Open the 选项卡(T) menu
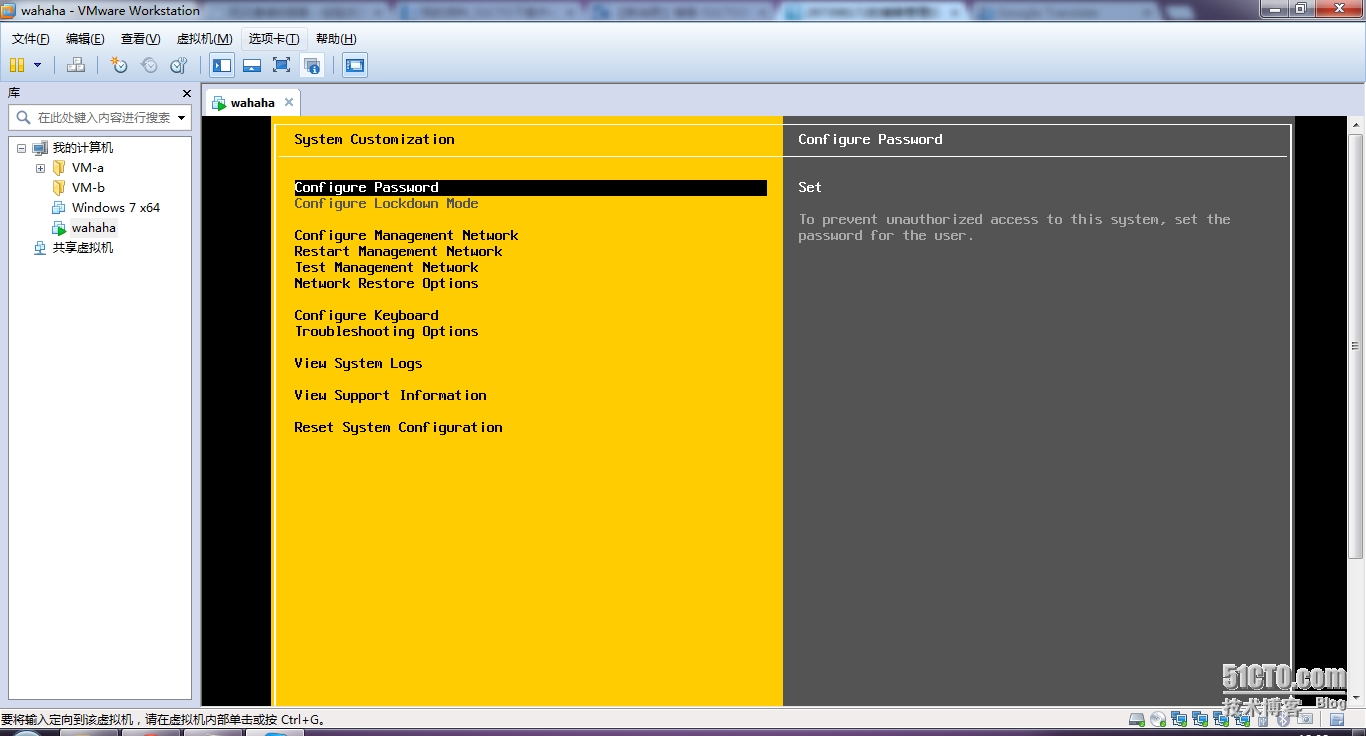 click(x=274, y=39)
